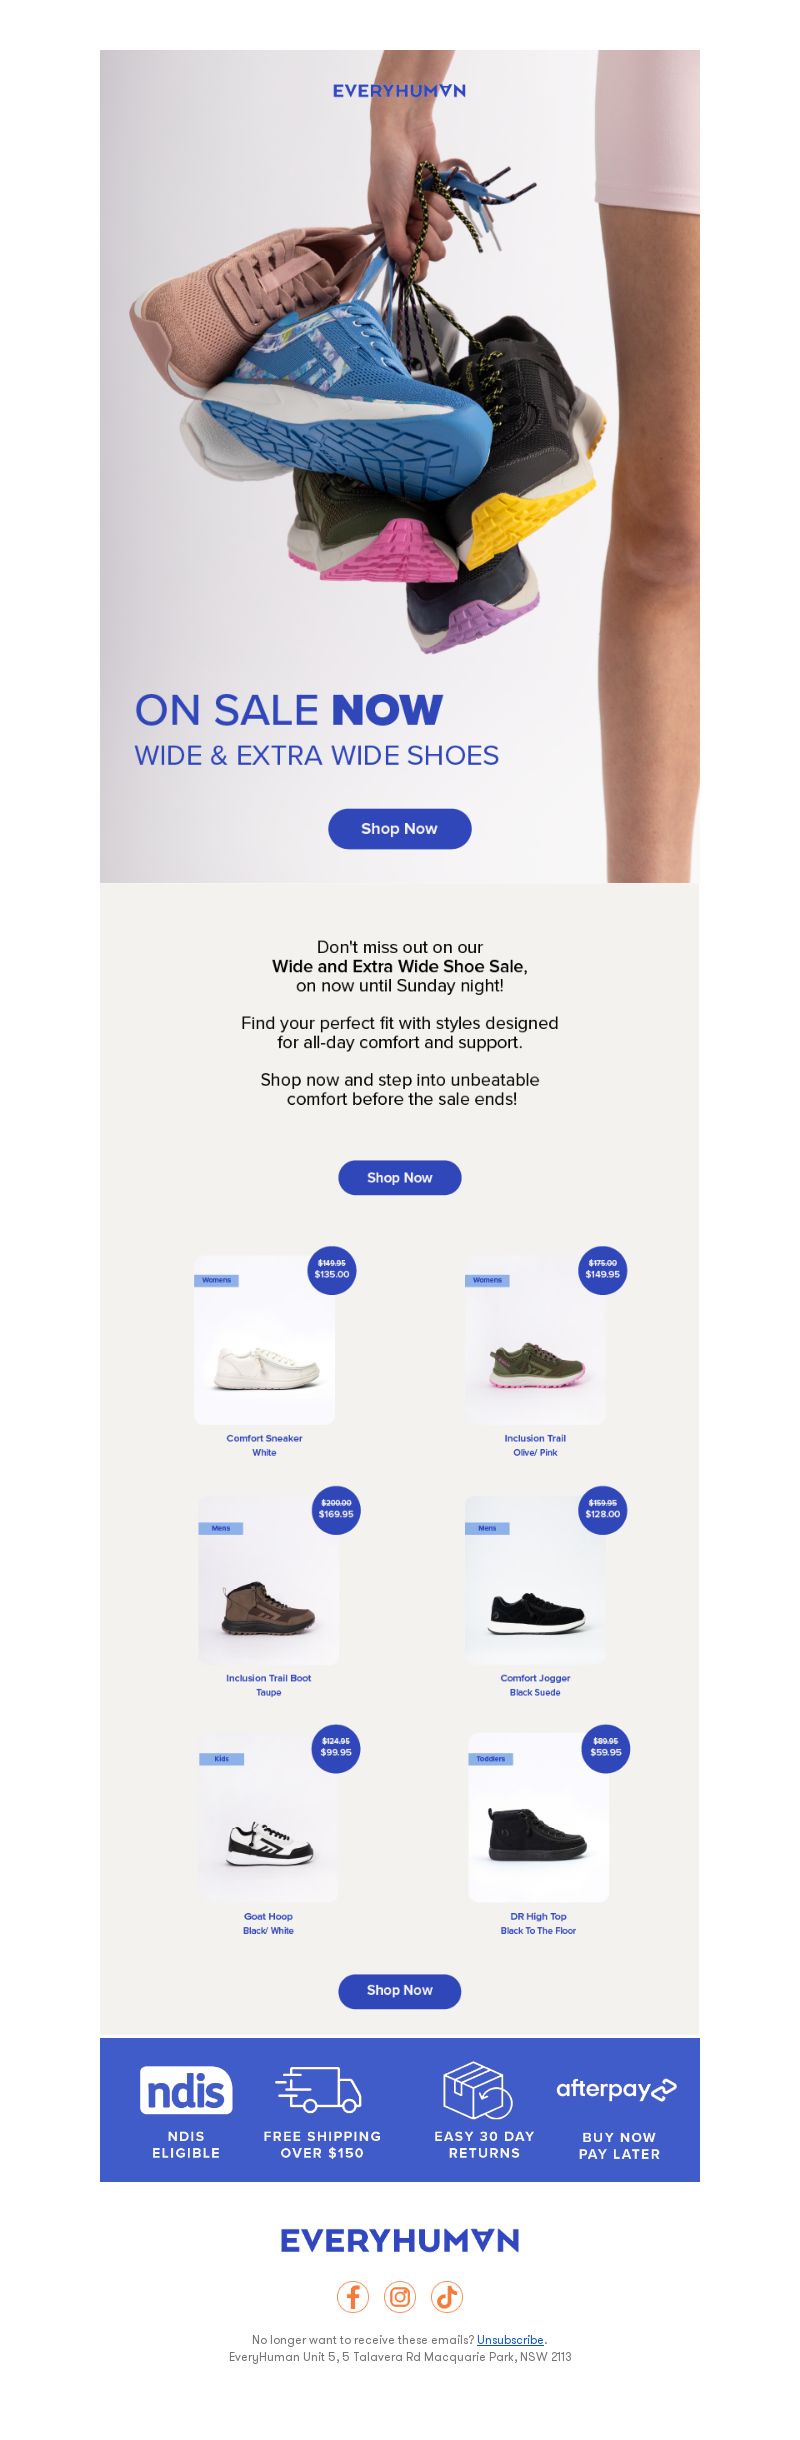Screen dimensions: 800x2440
Task: Open the TikTok social icon
Action: coord(447,2296)
